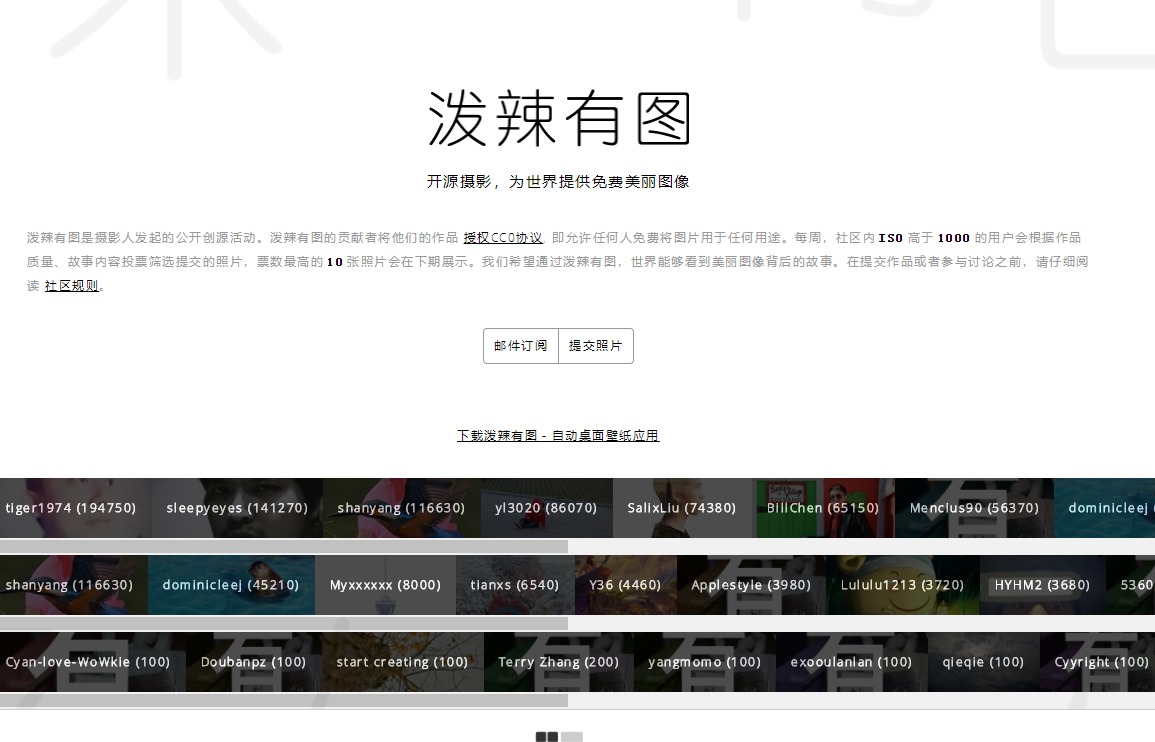Screen dimensions: 1155x742
Task: Open the Terry Zhang (200) tile
Action: (559, 662)
